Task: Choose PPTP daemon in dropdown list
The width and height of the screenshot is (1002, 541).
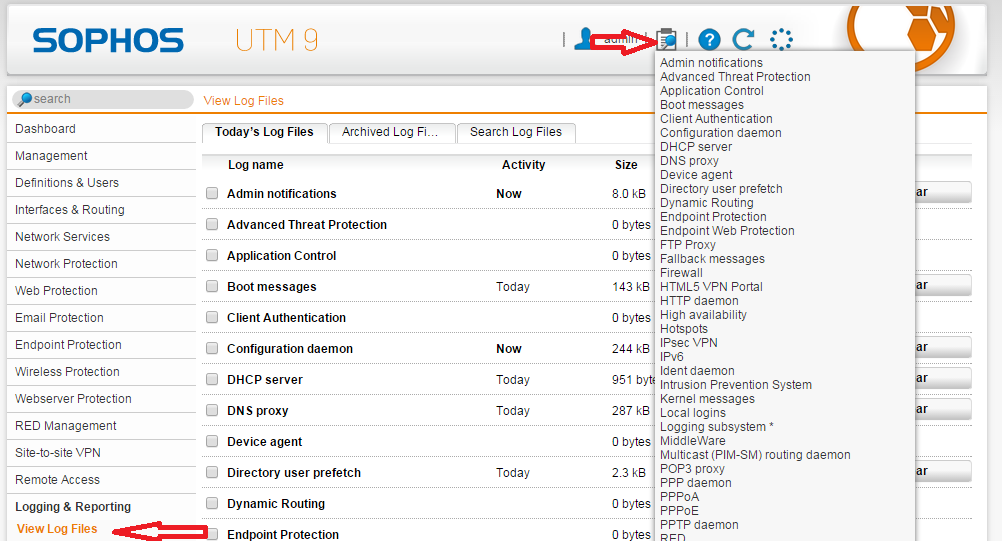Action: point(699,525)
